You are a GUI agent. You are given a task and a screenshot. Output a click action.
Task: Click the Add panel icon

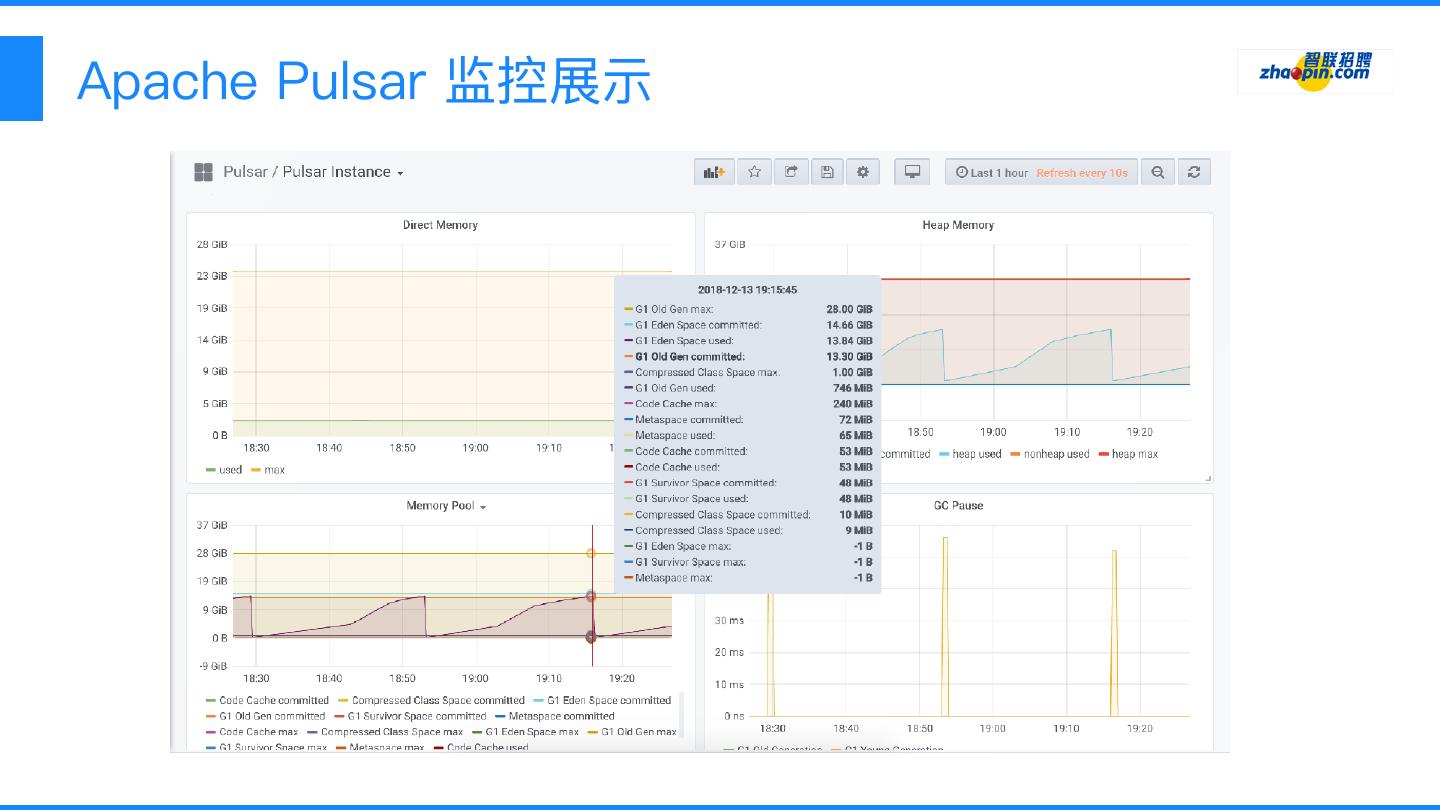[x=714, y=172]
